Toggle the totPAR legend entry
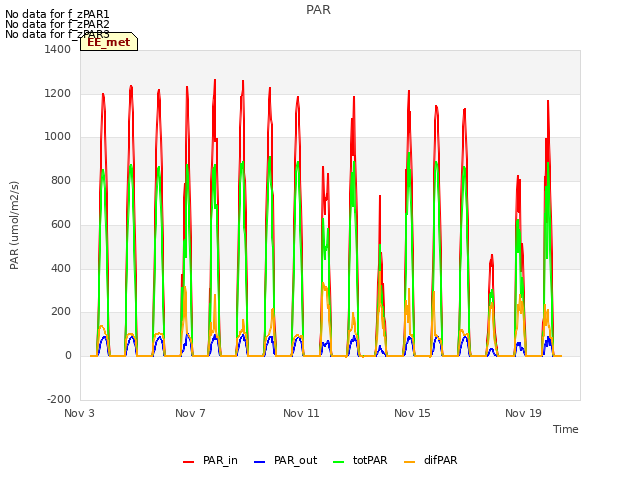The width and height of the screenshot is (640, 480). [x=360, y=460]
